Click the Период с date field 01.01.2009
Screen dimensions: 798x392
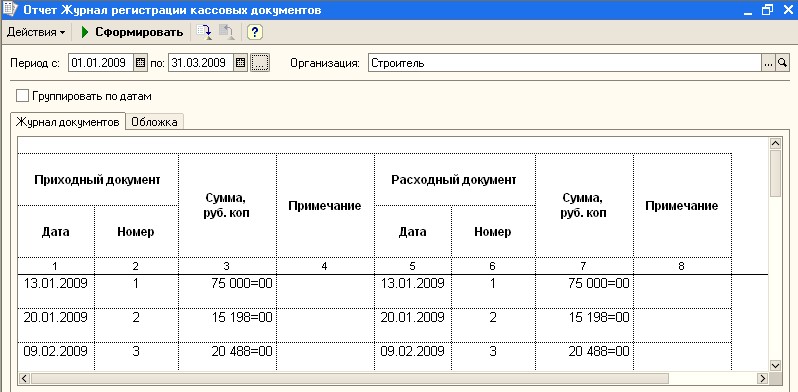[100, 63]
